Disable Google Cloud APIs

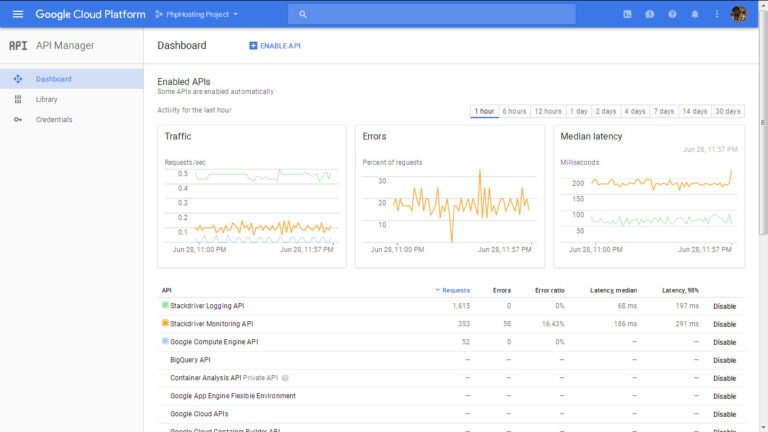point(724,414)
